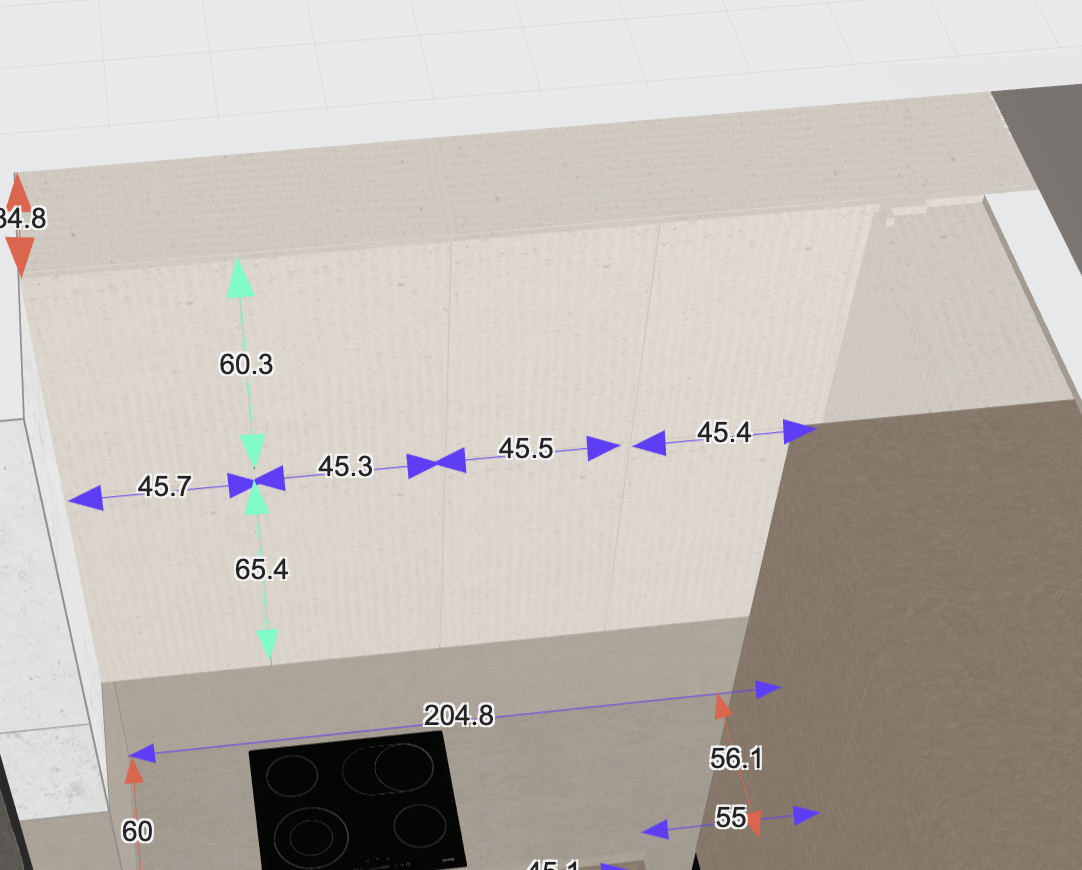Select the 204.8 countertop length label
The image size is (1082, 870).
coord(458,715)
